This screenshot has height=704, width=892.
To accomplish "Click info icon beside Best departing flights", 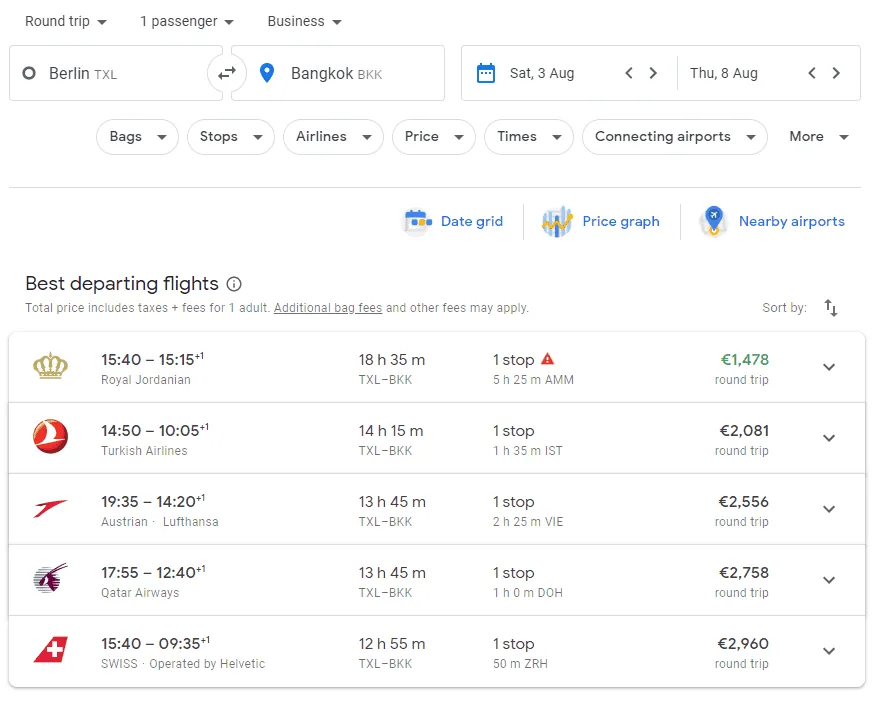I will (x=234, y=284).
